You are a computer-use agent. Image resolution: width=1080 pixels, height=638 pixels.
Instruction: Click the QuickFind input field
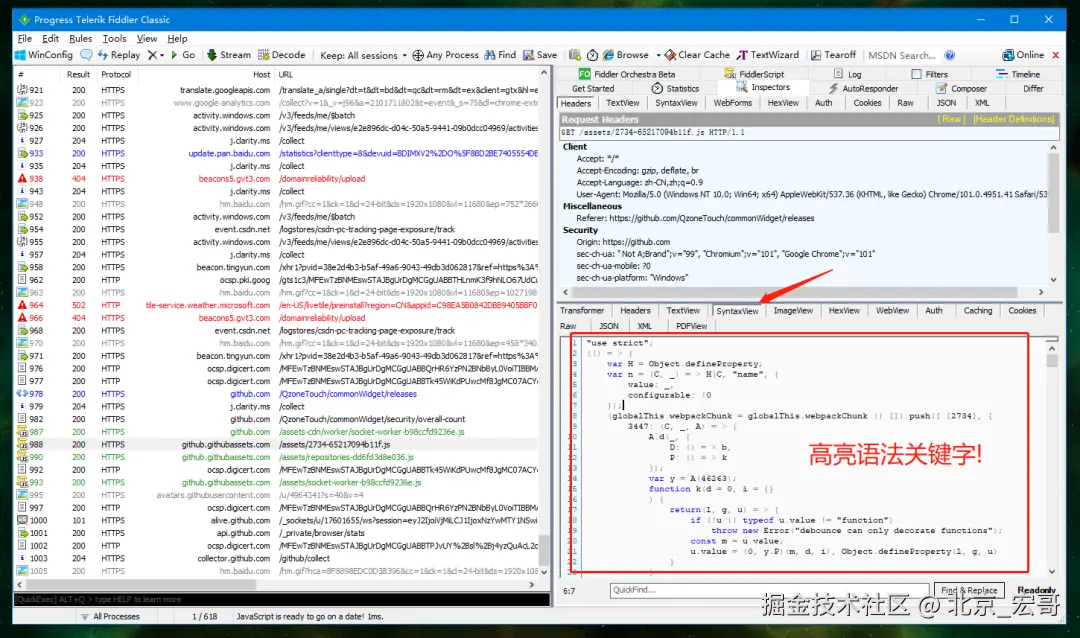click(x=769, y=590)
